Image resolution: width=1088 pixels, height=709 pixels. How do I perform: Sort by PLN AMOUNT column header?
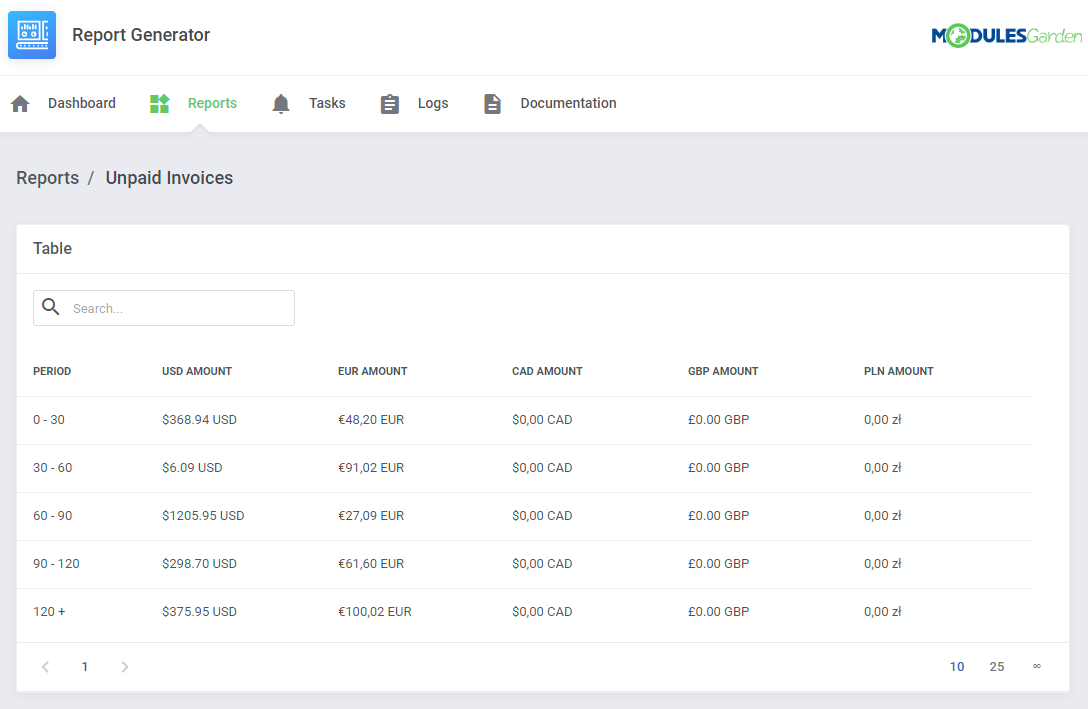[x=899, y=372]
